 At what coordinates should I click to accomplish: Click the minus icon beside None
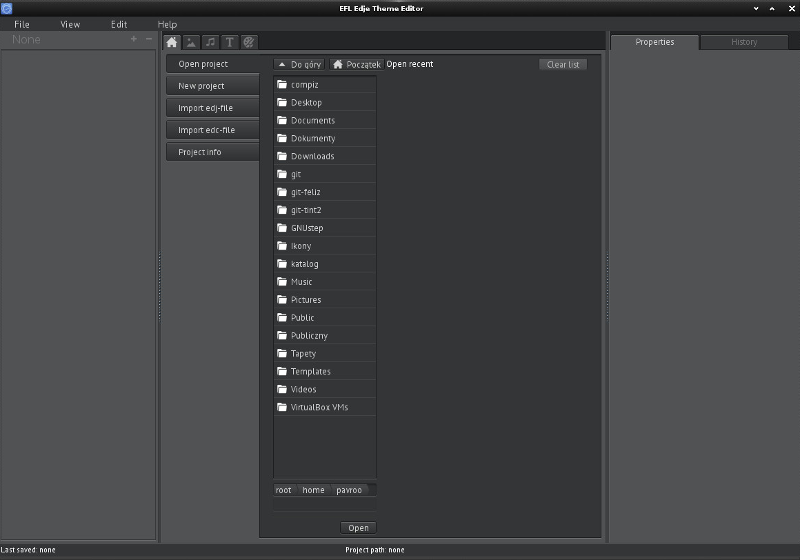point(149,39)
